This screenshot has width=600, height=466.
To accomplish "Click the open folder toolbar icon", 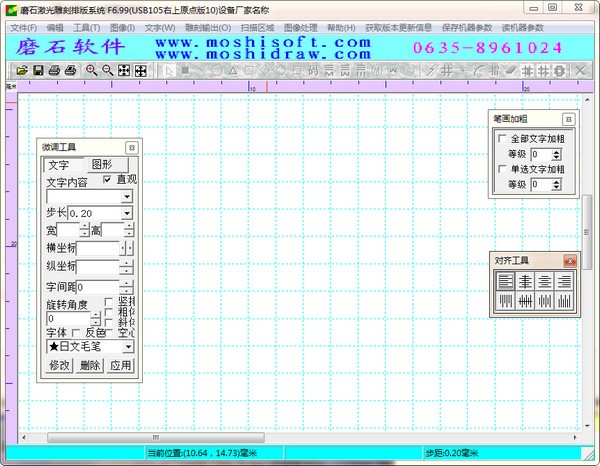I will 21,71.
